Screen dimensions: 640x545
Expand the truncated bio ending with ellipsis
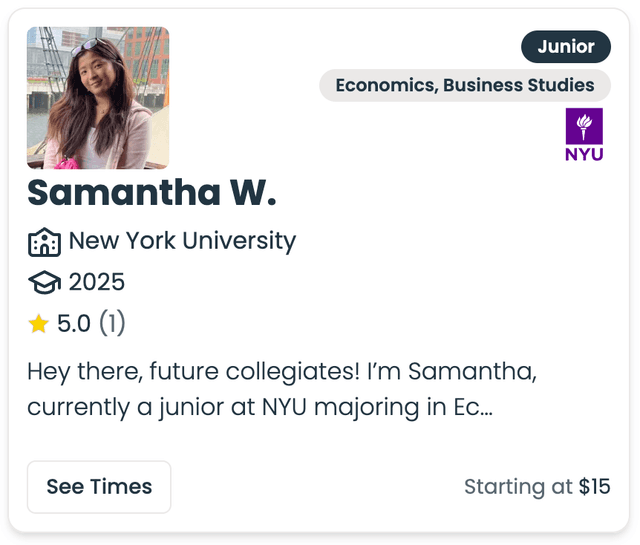[282, 389]
